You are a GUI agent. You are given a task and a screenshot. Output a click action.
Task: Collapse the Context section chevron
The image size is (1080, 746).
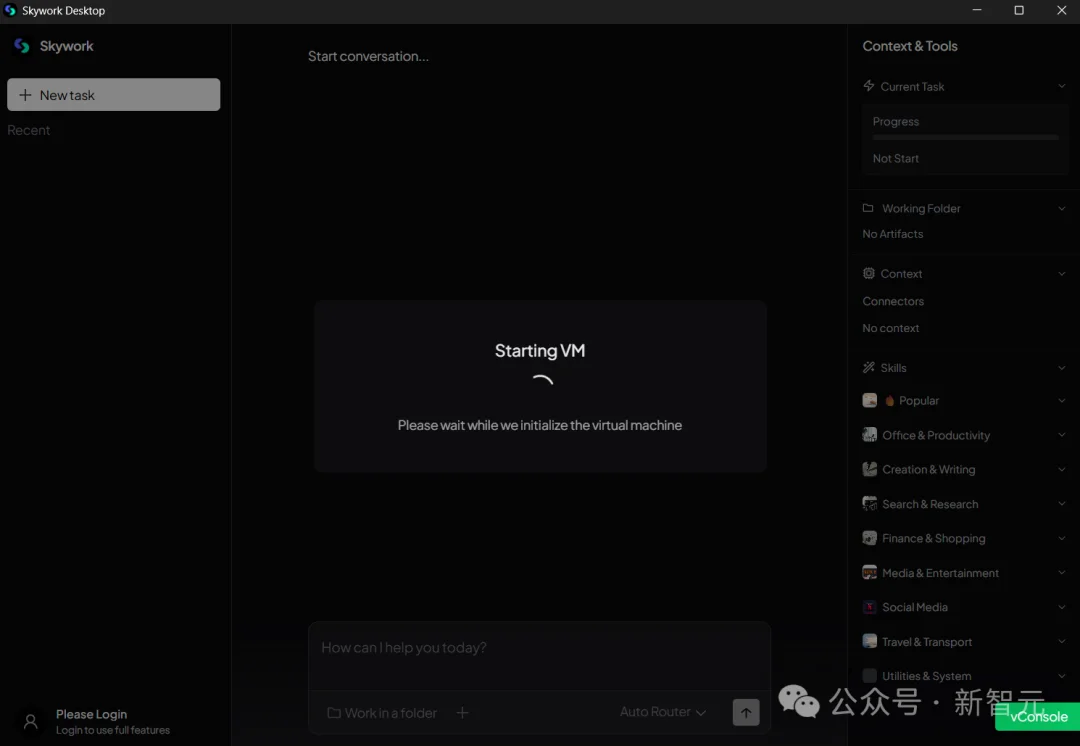coord(1061,274)
